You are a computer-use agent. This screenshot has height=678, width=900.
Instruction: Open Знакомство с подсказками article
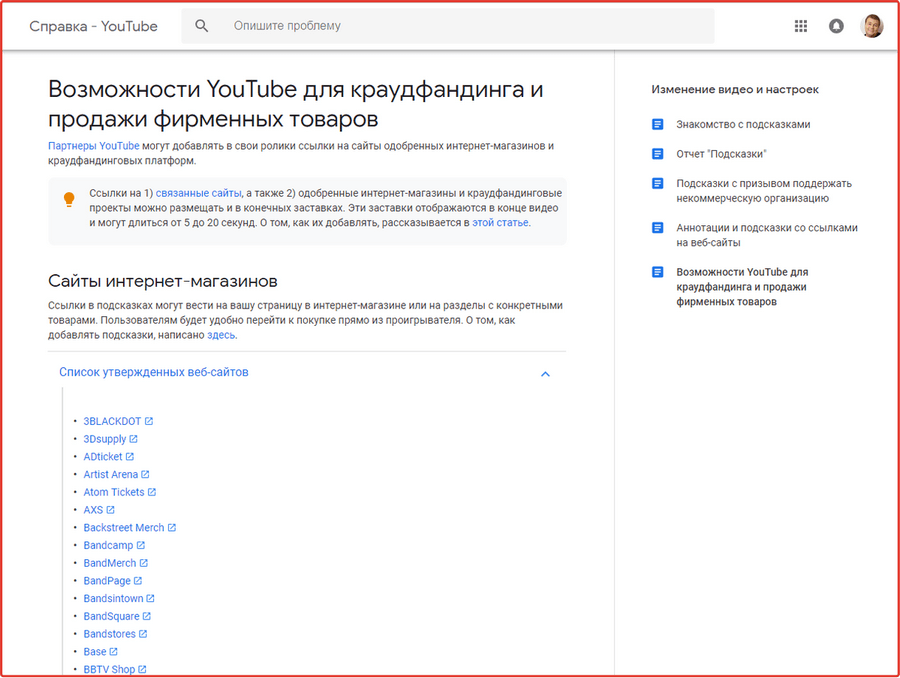click(743, 125)
